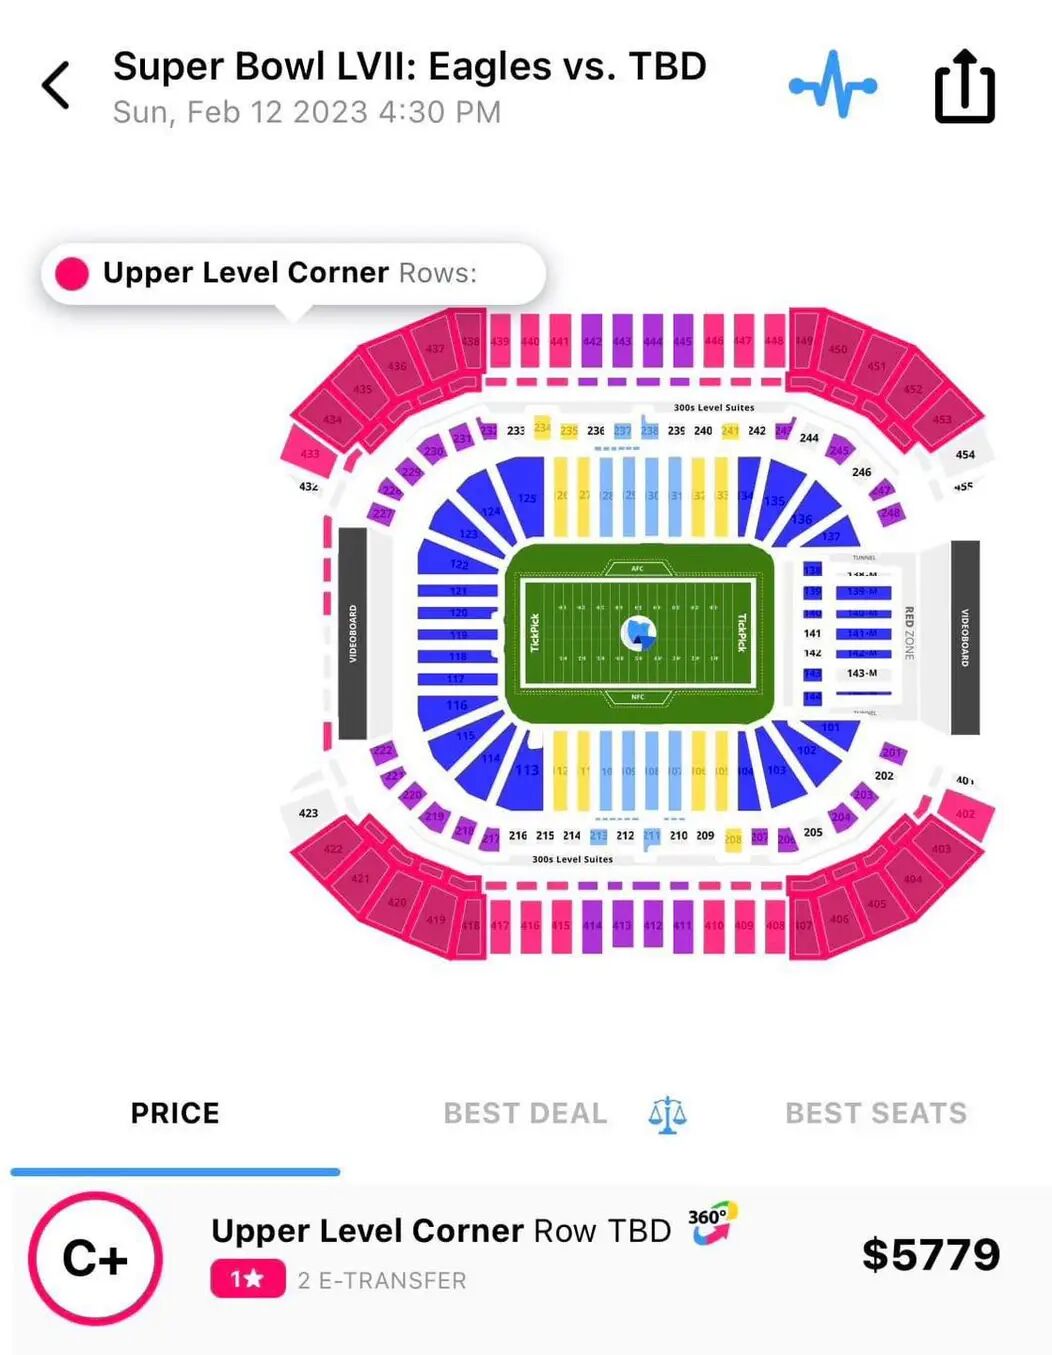This screenshot has width=1052, height=1355.
Task: Tap the share icon
Action: [x=964, y=86]
